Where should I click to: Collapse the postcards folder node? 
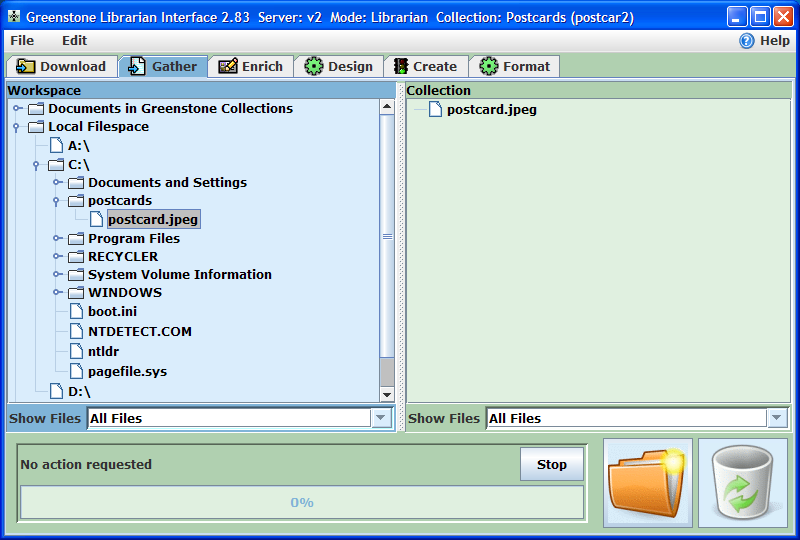click(57, 201)
